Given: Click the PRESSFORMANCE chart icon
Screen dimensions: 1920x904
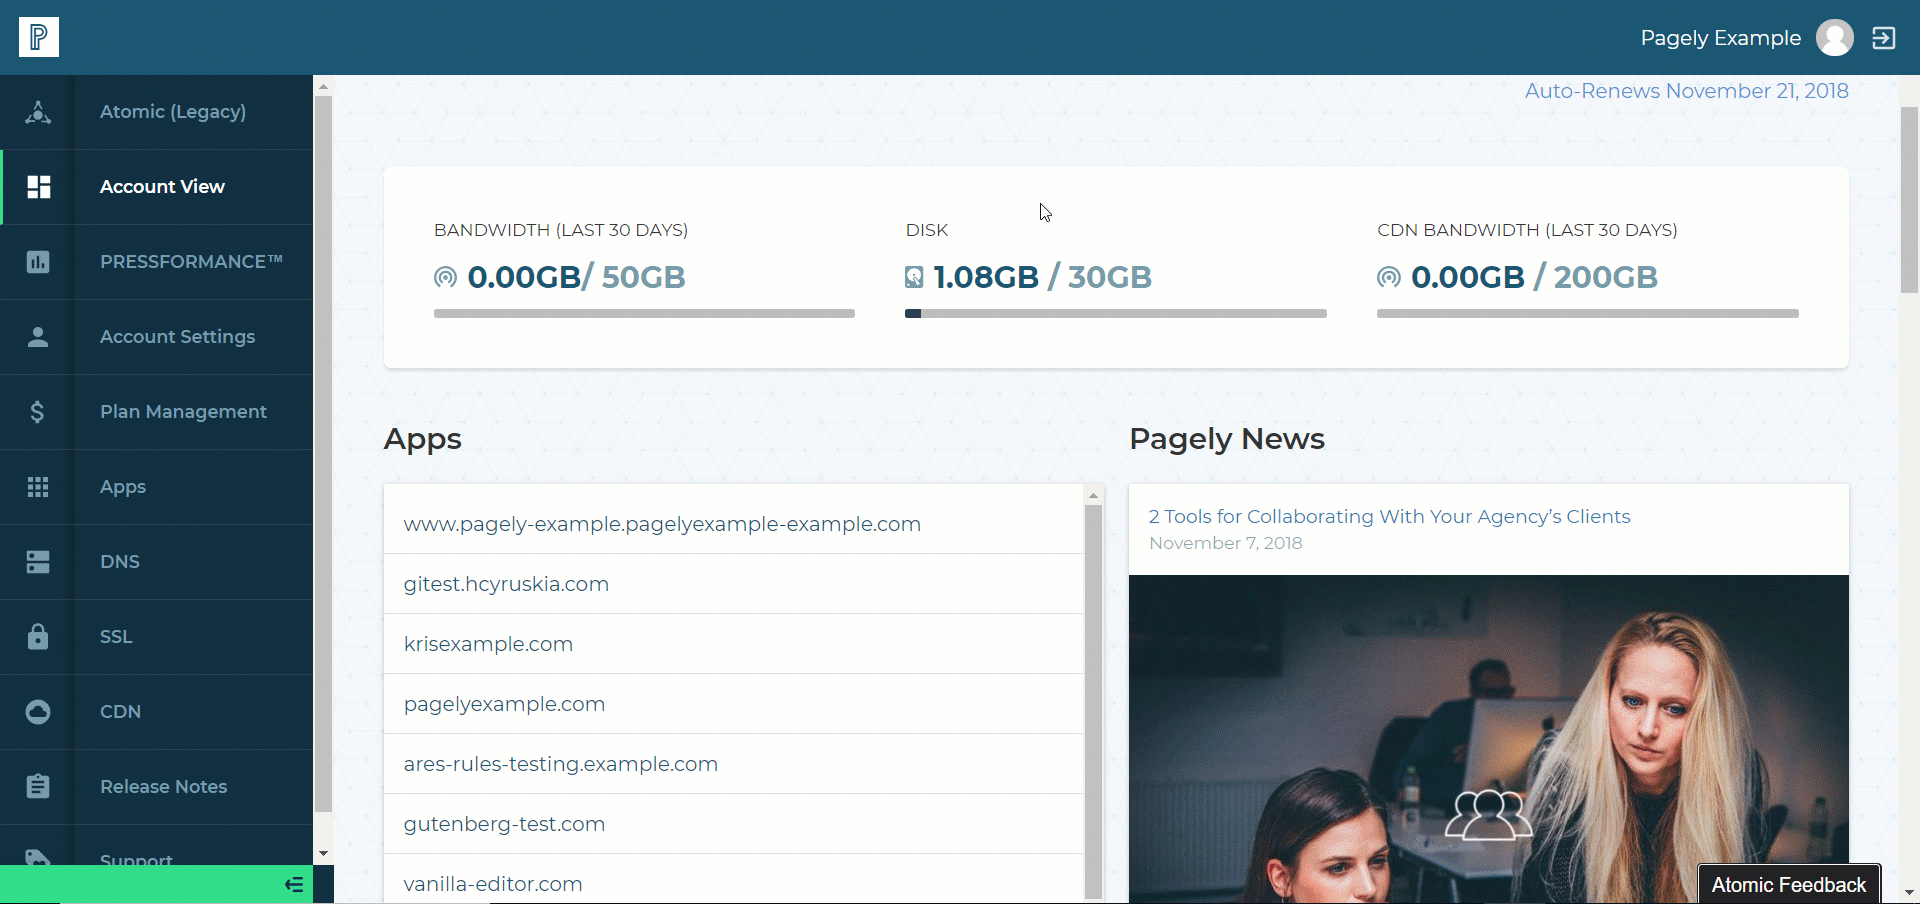Looking at the screenshot, I should (38, 262).
